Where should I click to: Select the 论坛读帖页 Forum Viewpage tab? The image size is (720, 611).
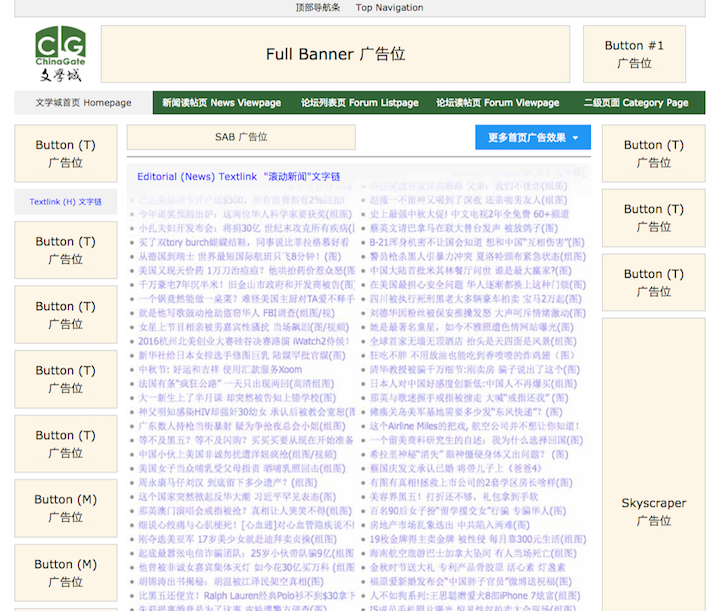pyautogui.click(x=497, y=103)
